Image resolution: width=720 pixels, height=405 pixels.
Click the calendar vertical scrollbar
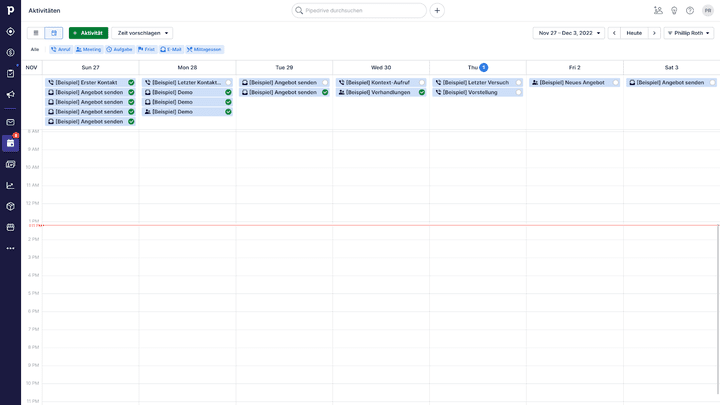tap(717, 309)
